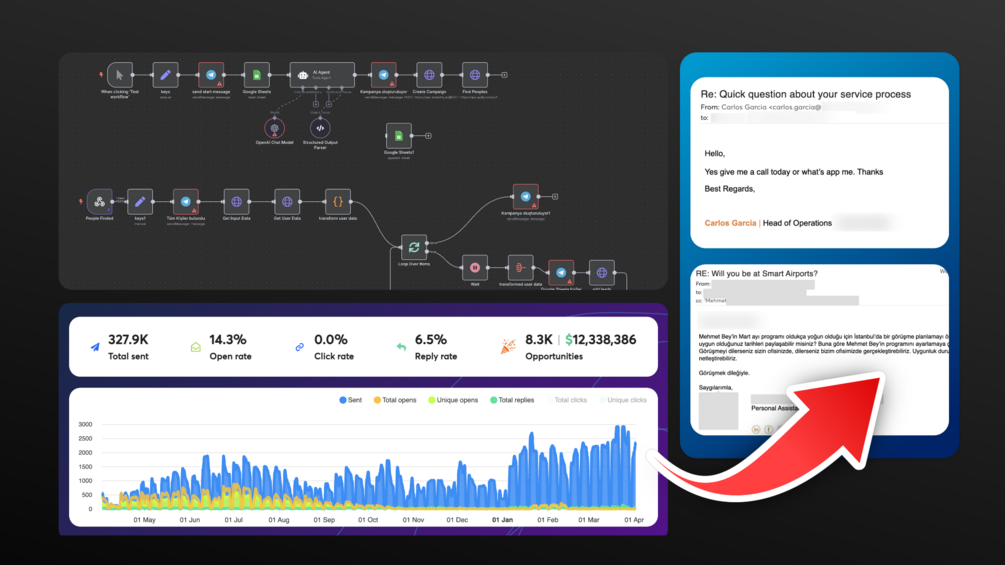Click the plus connector after Find Peoples
The height and width of the screenshot is (565, 1005).
504,75
